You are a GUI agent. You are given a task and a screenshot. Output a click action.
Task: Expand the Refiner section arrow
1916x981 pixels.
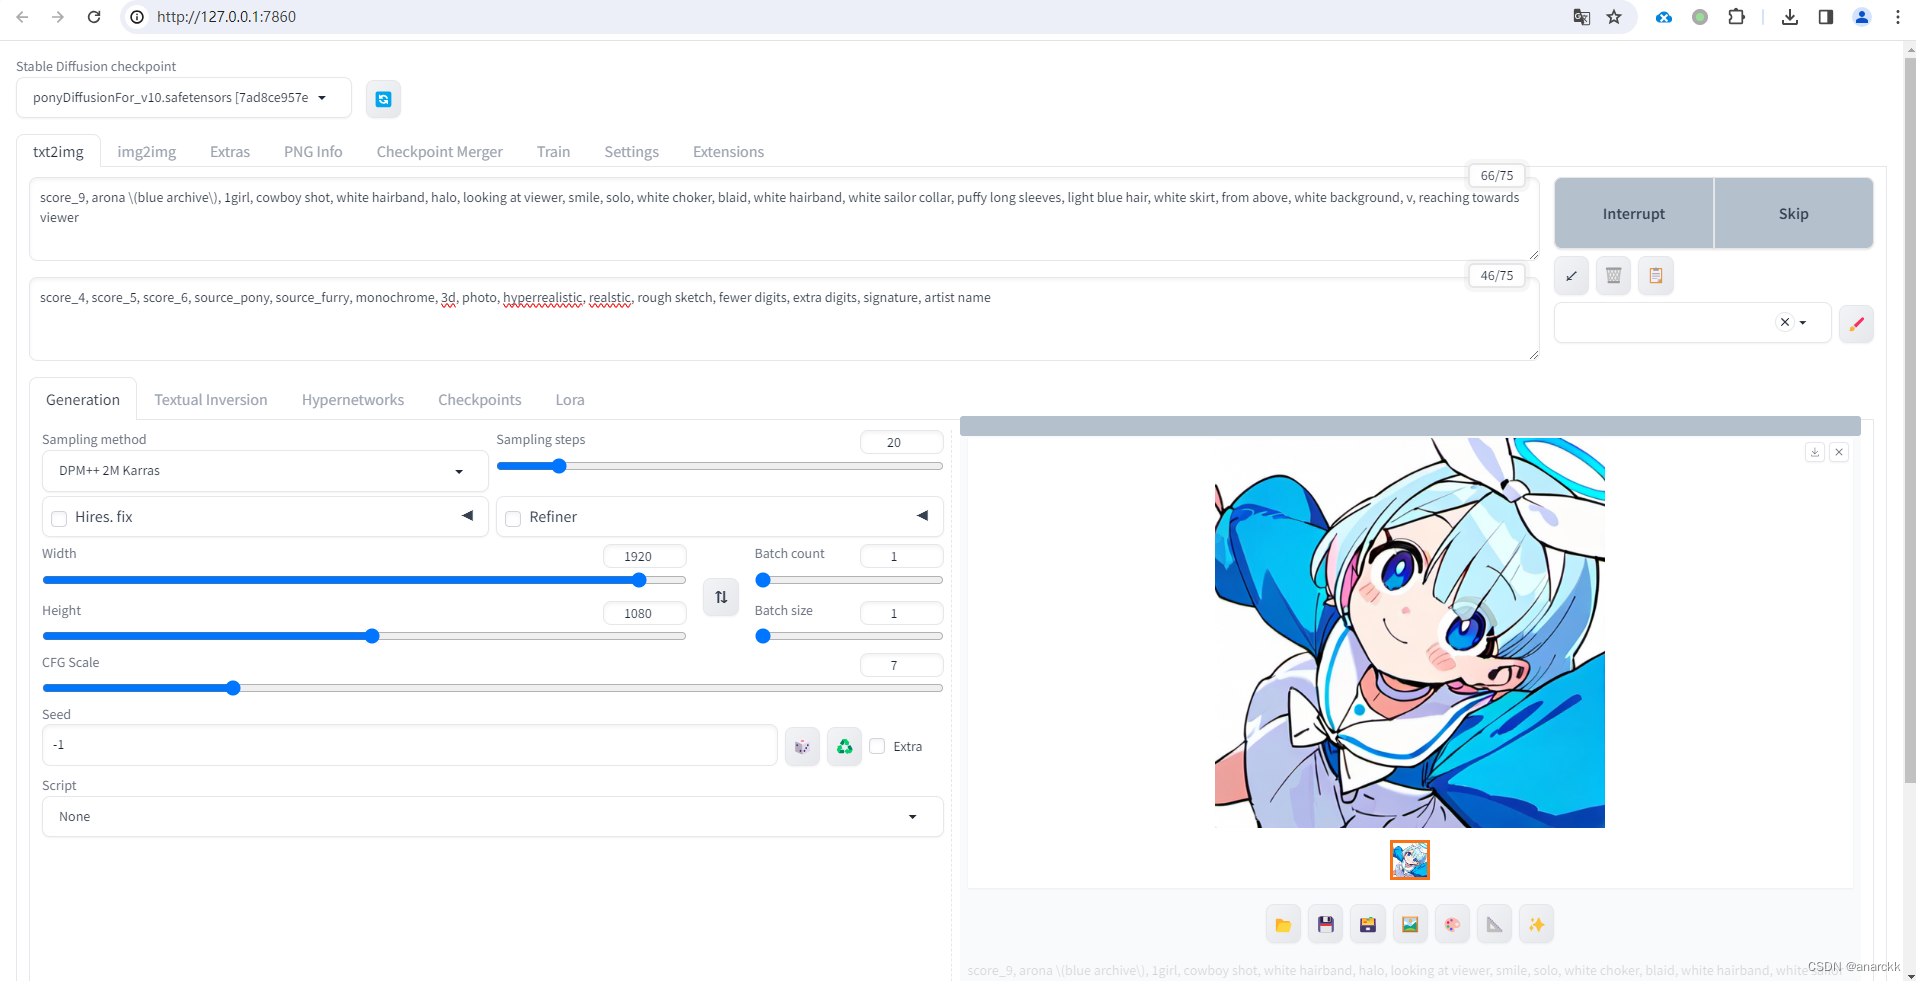tap(922, 516)
